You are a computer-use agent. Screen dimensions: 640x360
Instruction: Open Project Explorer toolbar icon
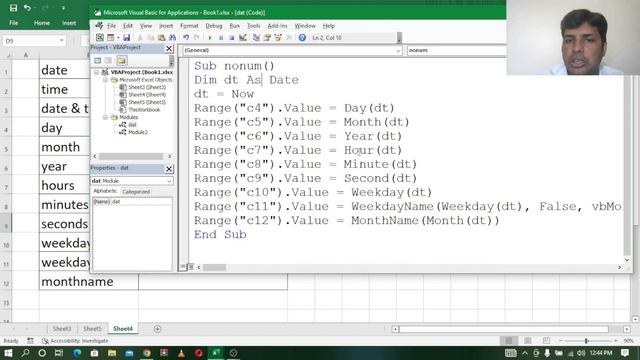[x=256, y=38]
